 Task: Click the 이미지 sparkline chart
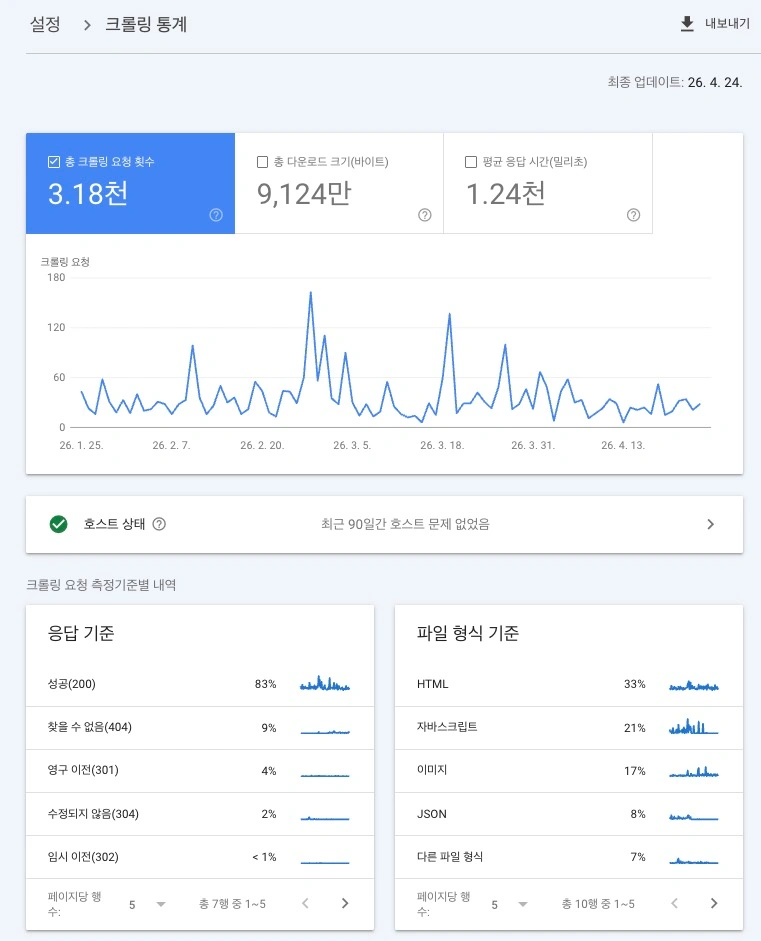pos(694,771)
